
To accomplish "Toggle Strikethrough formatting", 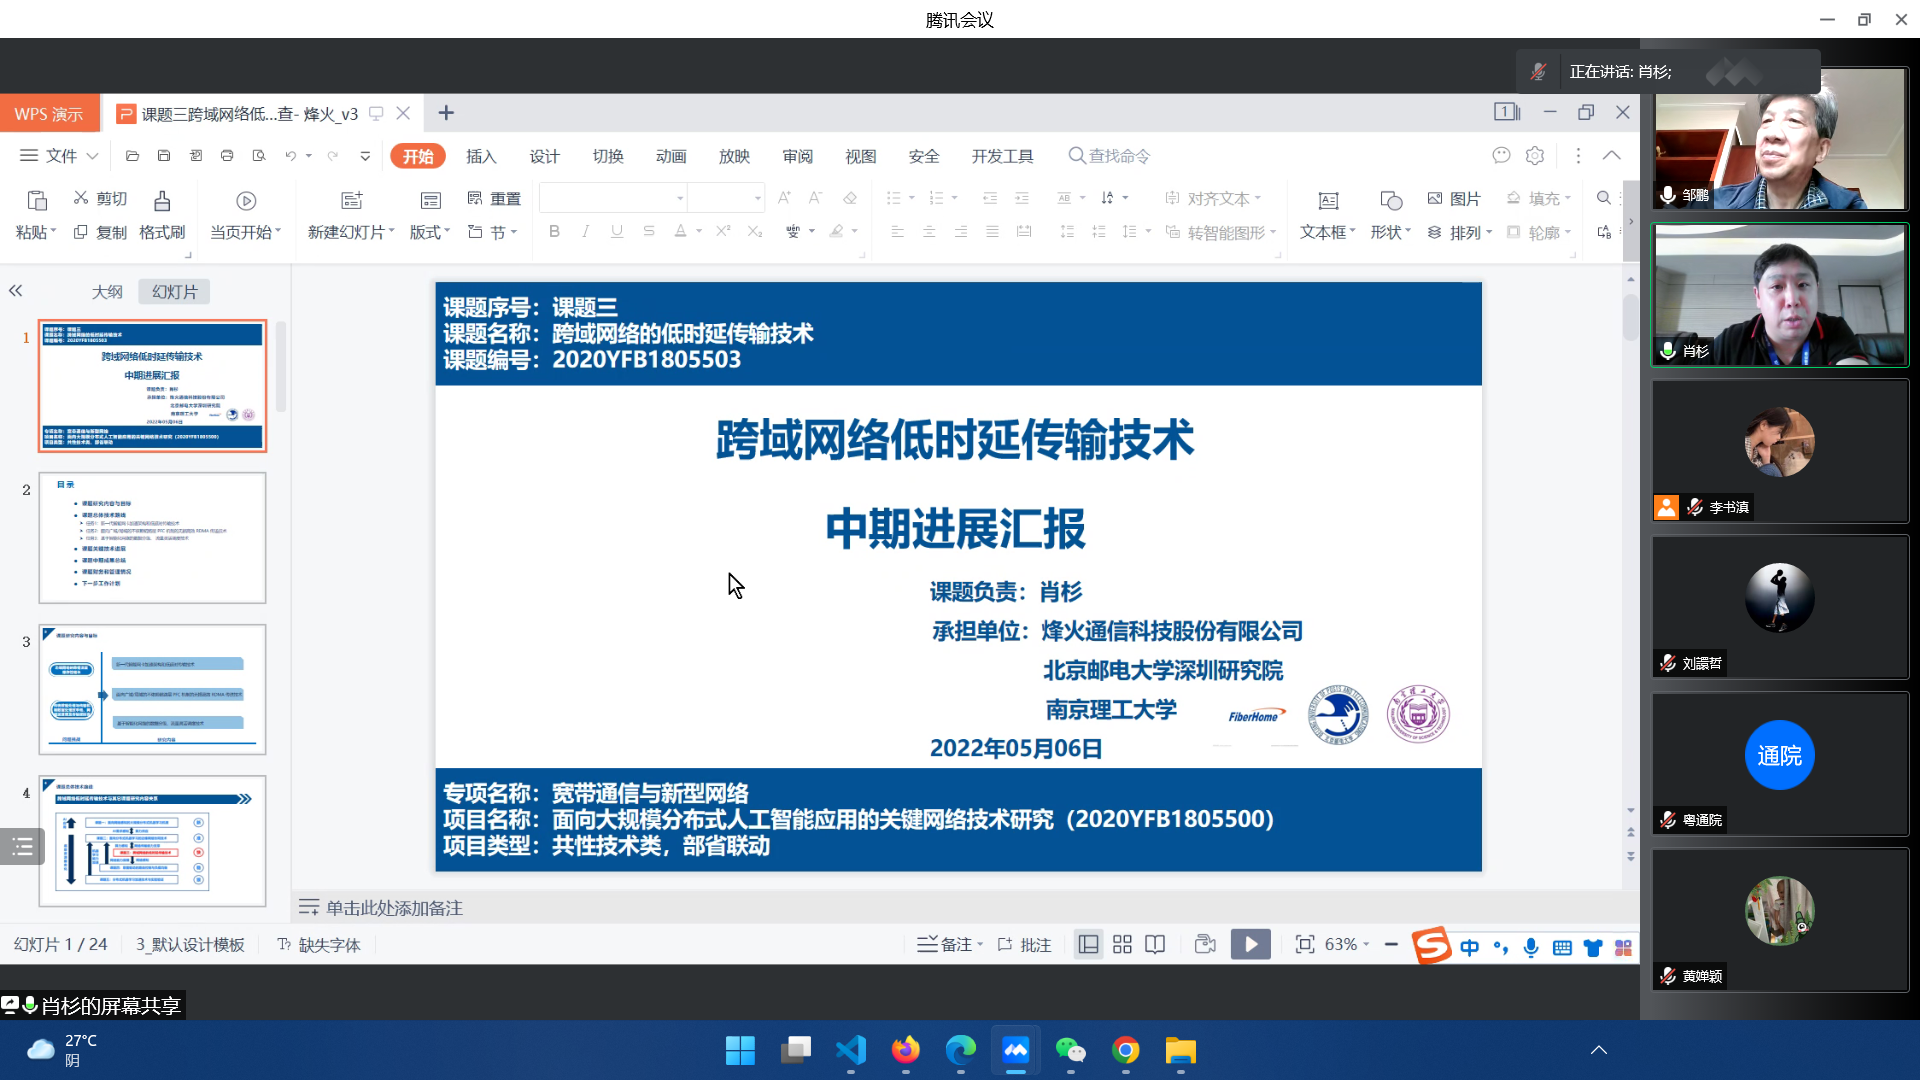I will 649,231.
